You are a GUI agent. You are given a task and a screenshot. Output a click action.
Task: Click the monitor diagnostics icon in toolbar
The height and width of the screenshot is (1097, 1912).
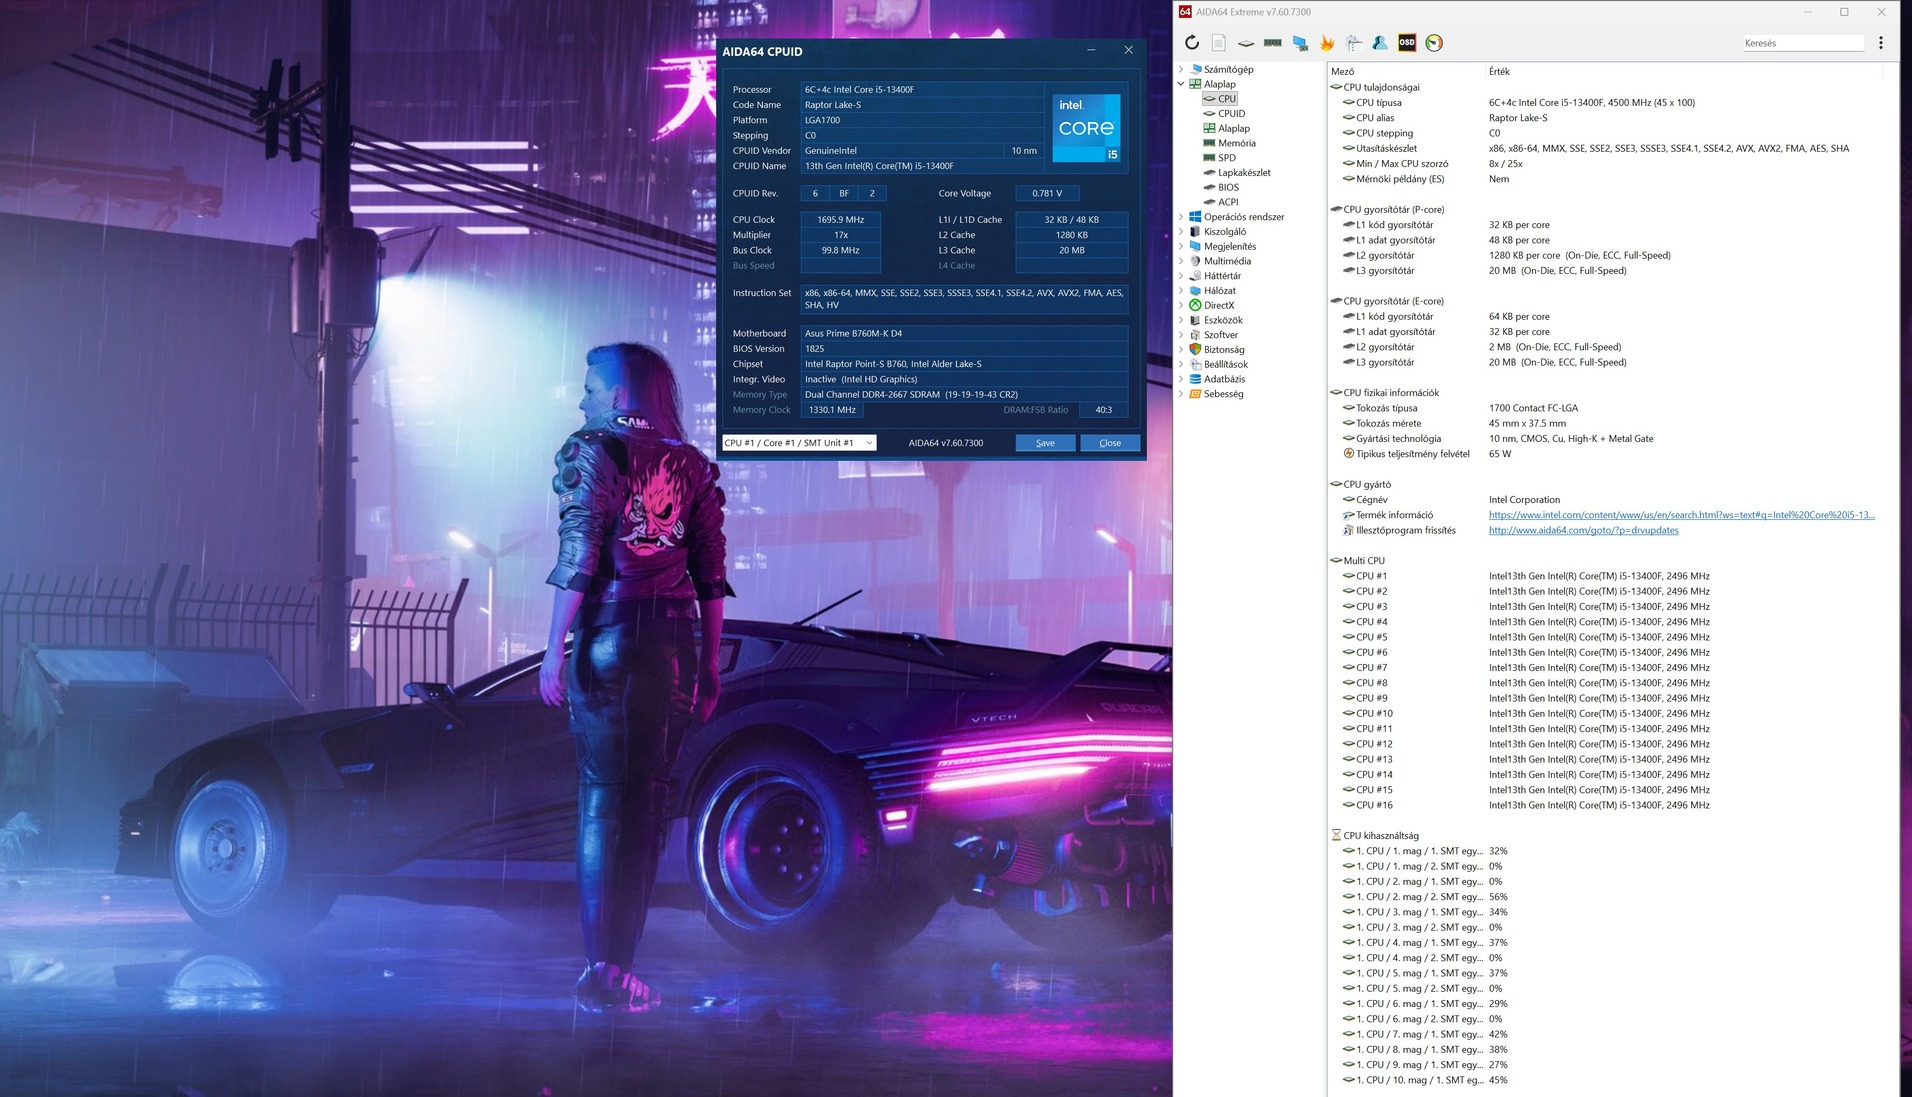(1300, 43)
